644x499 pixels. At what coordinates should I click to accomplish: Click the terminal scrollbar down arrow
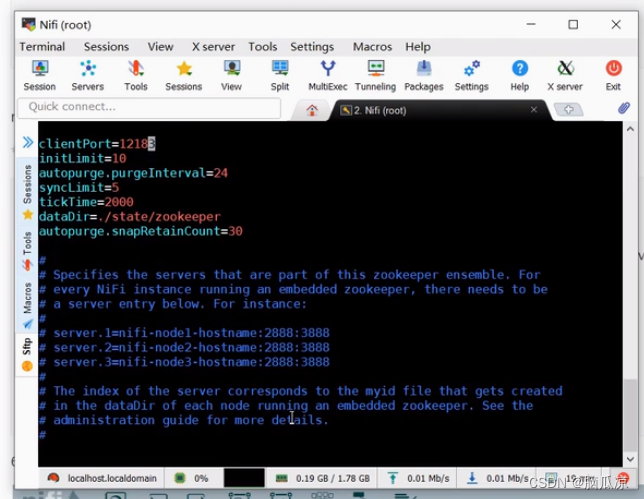pos(630,459)
